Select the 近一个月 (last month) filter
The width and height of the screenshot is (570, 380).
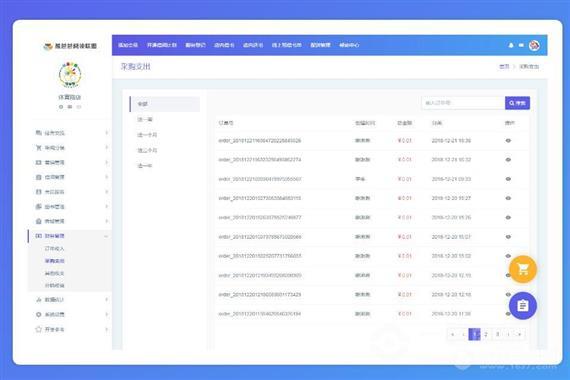point(147,135)
